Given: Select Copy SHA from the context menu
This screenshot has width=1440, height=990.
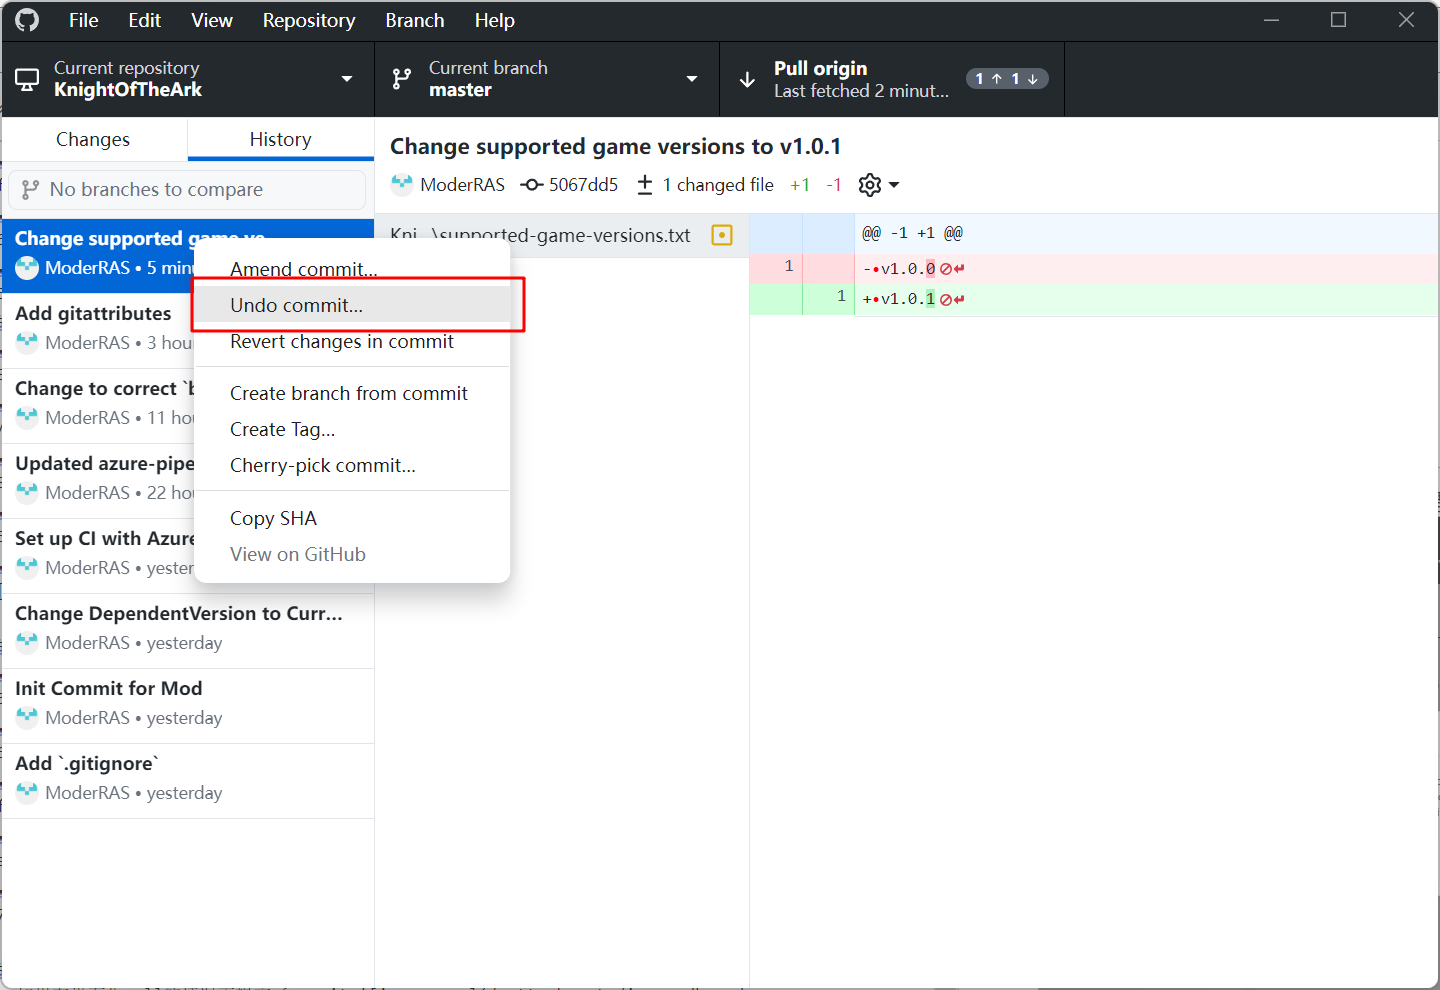Looking at the screenshot, I should pos(273,518).
